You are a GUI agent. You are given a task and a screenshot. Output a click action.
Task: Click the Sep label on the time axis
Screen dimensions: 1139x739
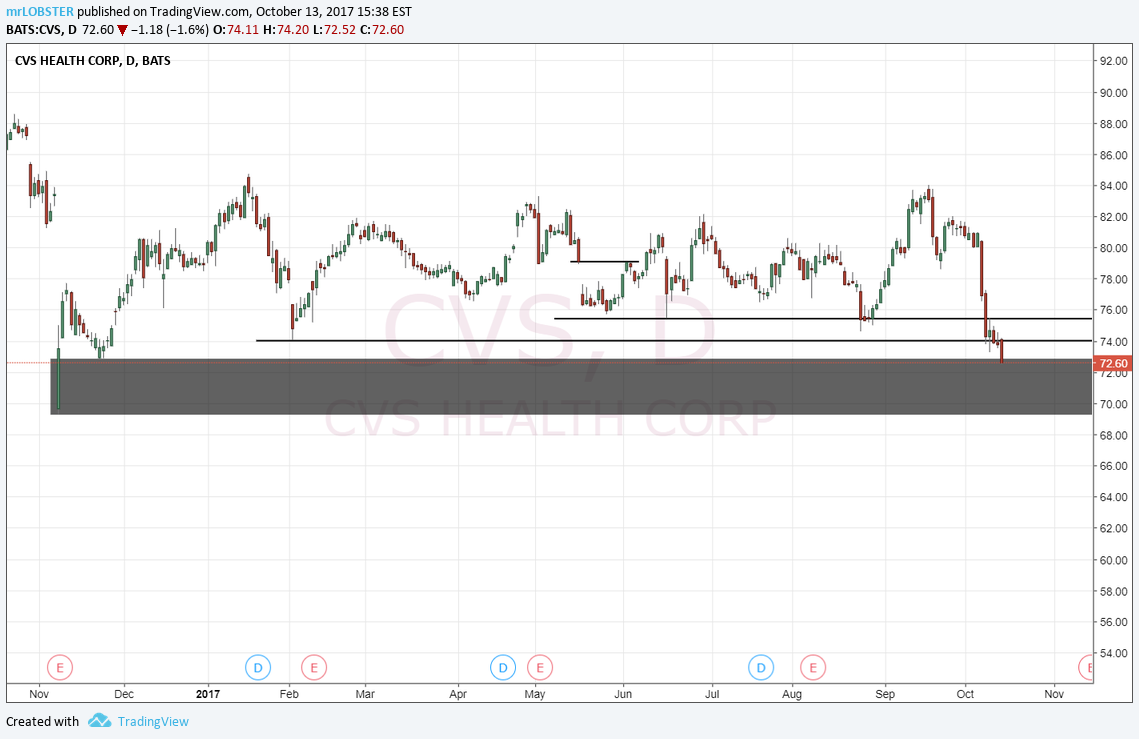(x=885, y=694)
